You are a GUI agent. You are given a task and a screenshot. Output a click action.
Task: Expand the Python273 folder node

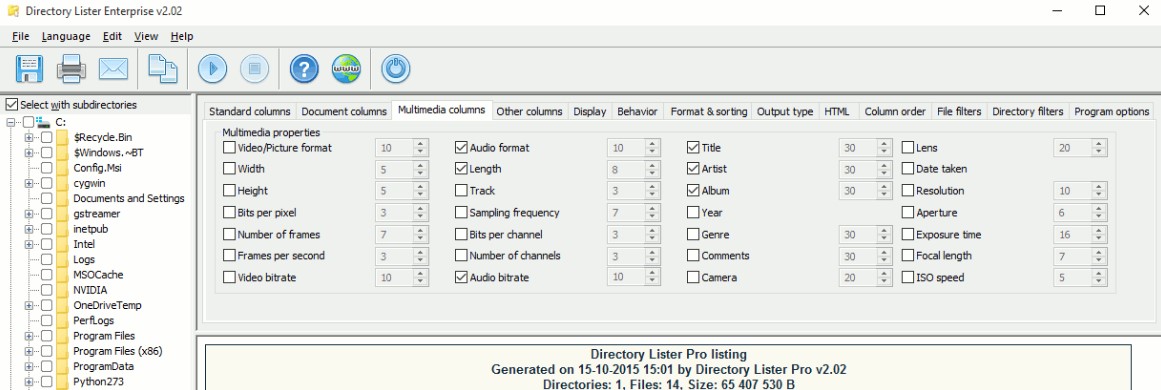(28, 382)
